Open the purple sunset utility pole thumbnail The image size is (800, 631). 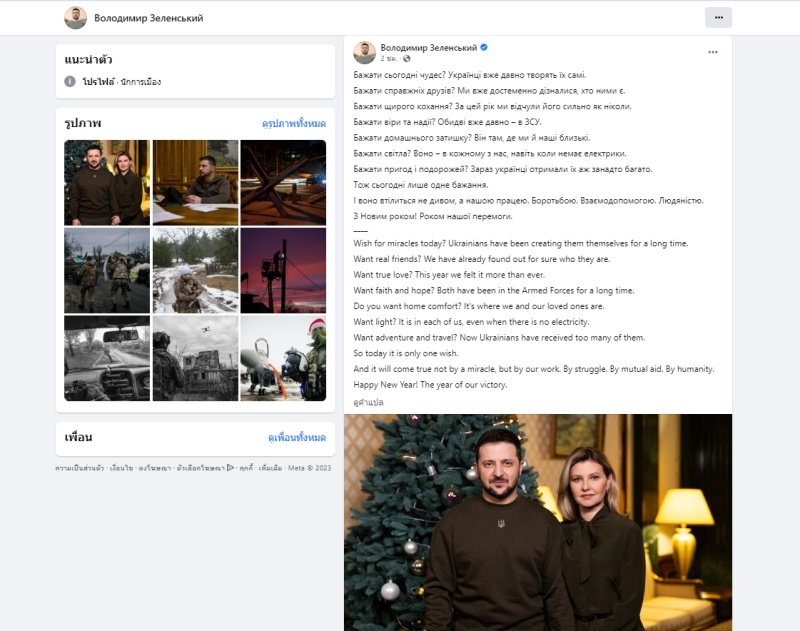tap(283, 270)
